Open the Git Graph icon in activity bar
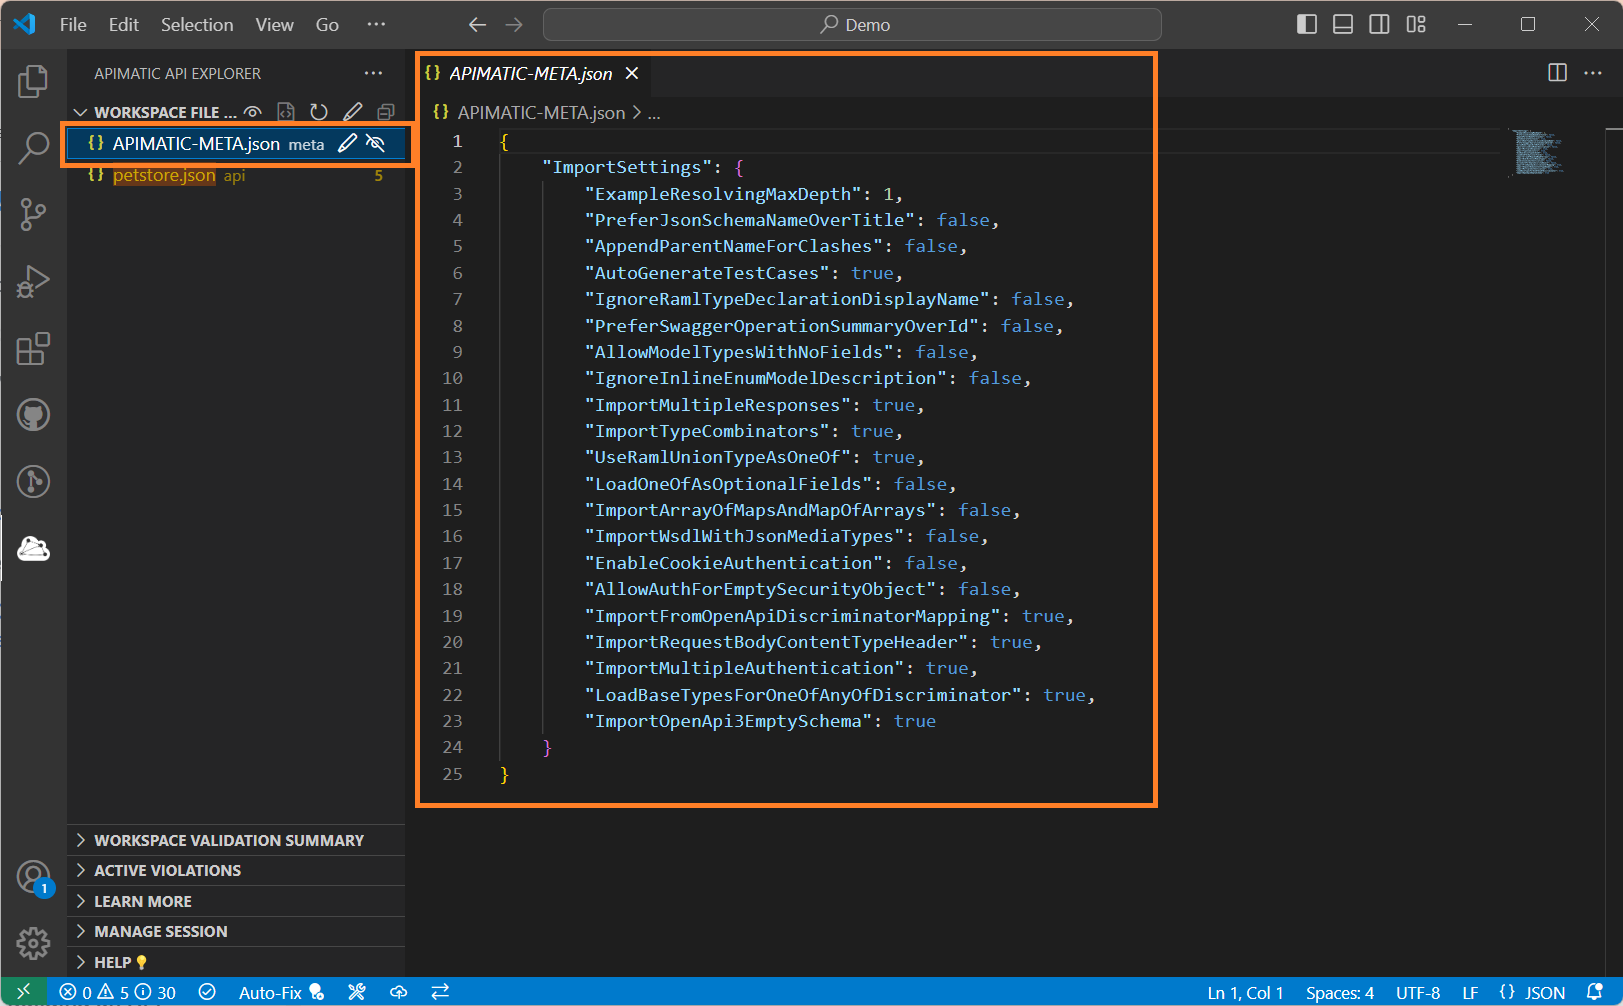This screenshot has height=1006, width=1623. (x=33, y=481)
